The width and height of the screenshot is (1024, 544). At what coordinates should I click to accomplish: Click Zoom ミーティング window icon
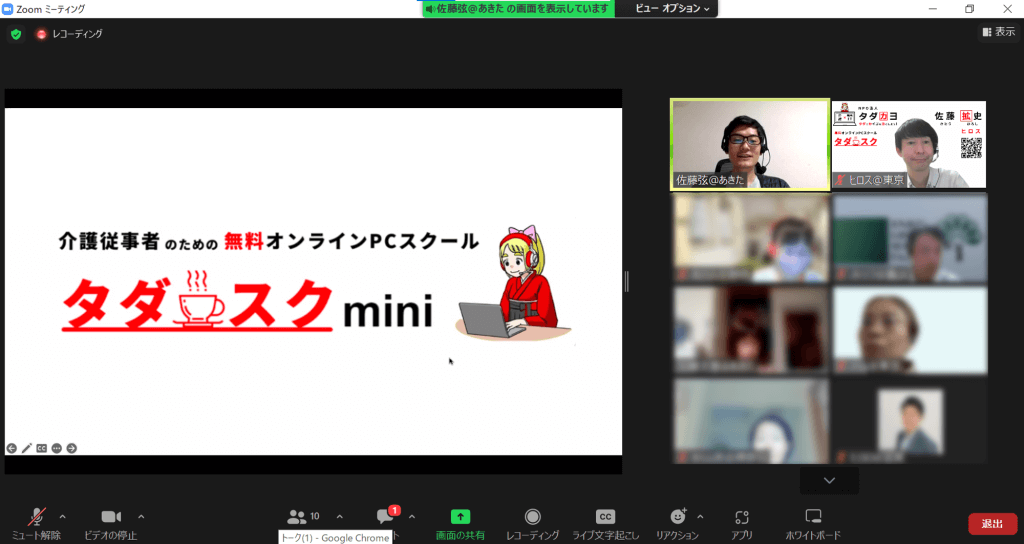tap(7, 8)
